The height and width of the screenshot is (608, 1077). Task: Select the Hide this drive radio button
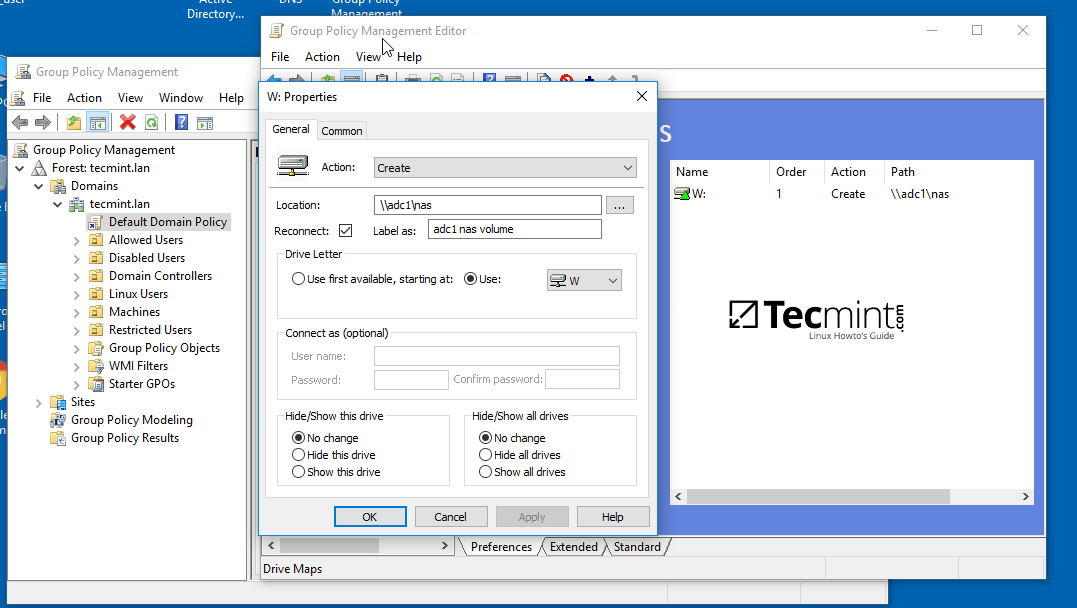298,455
